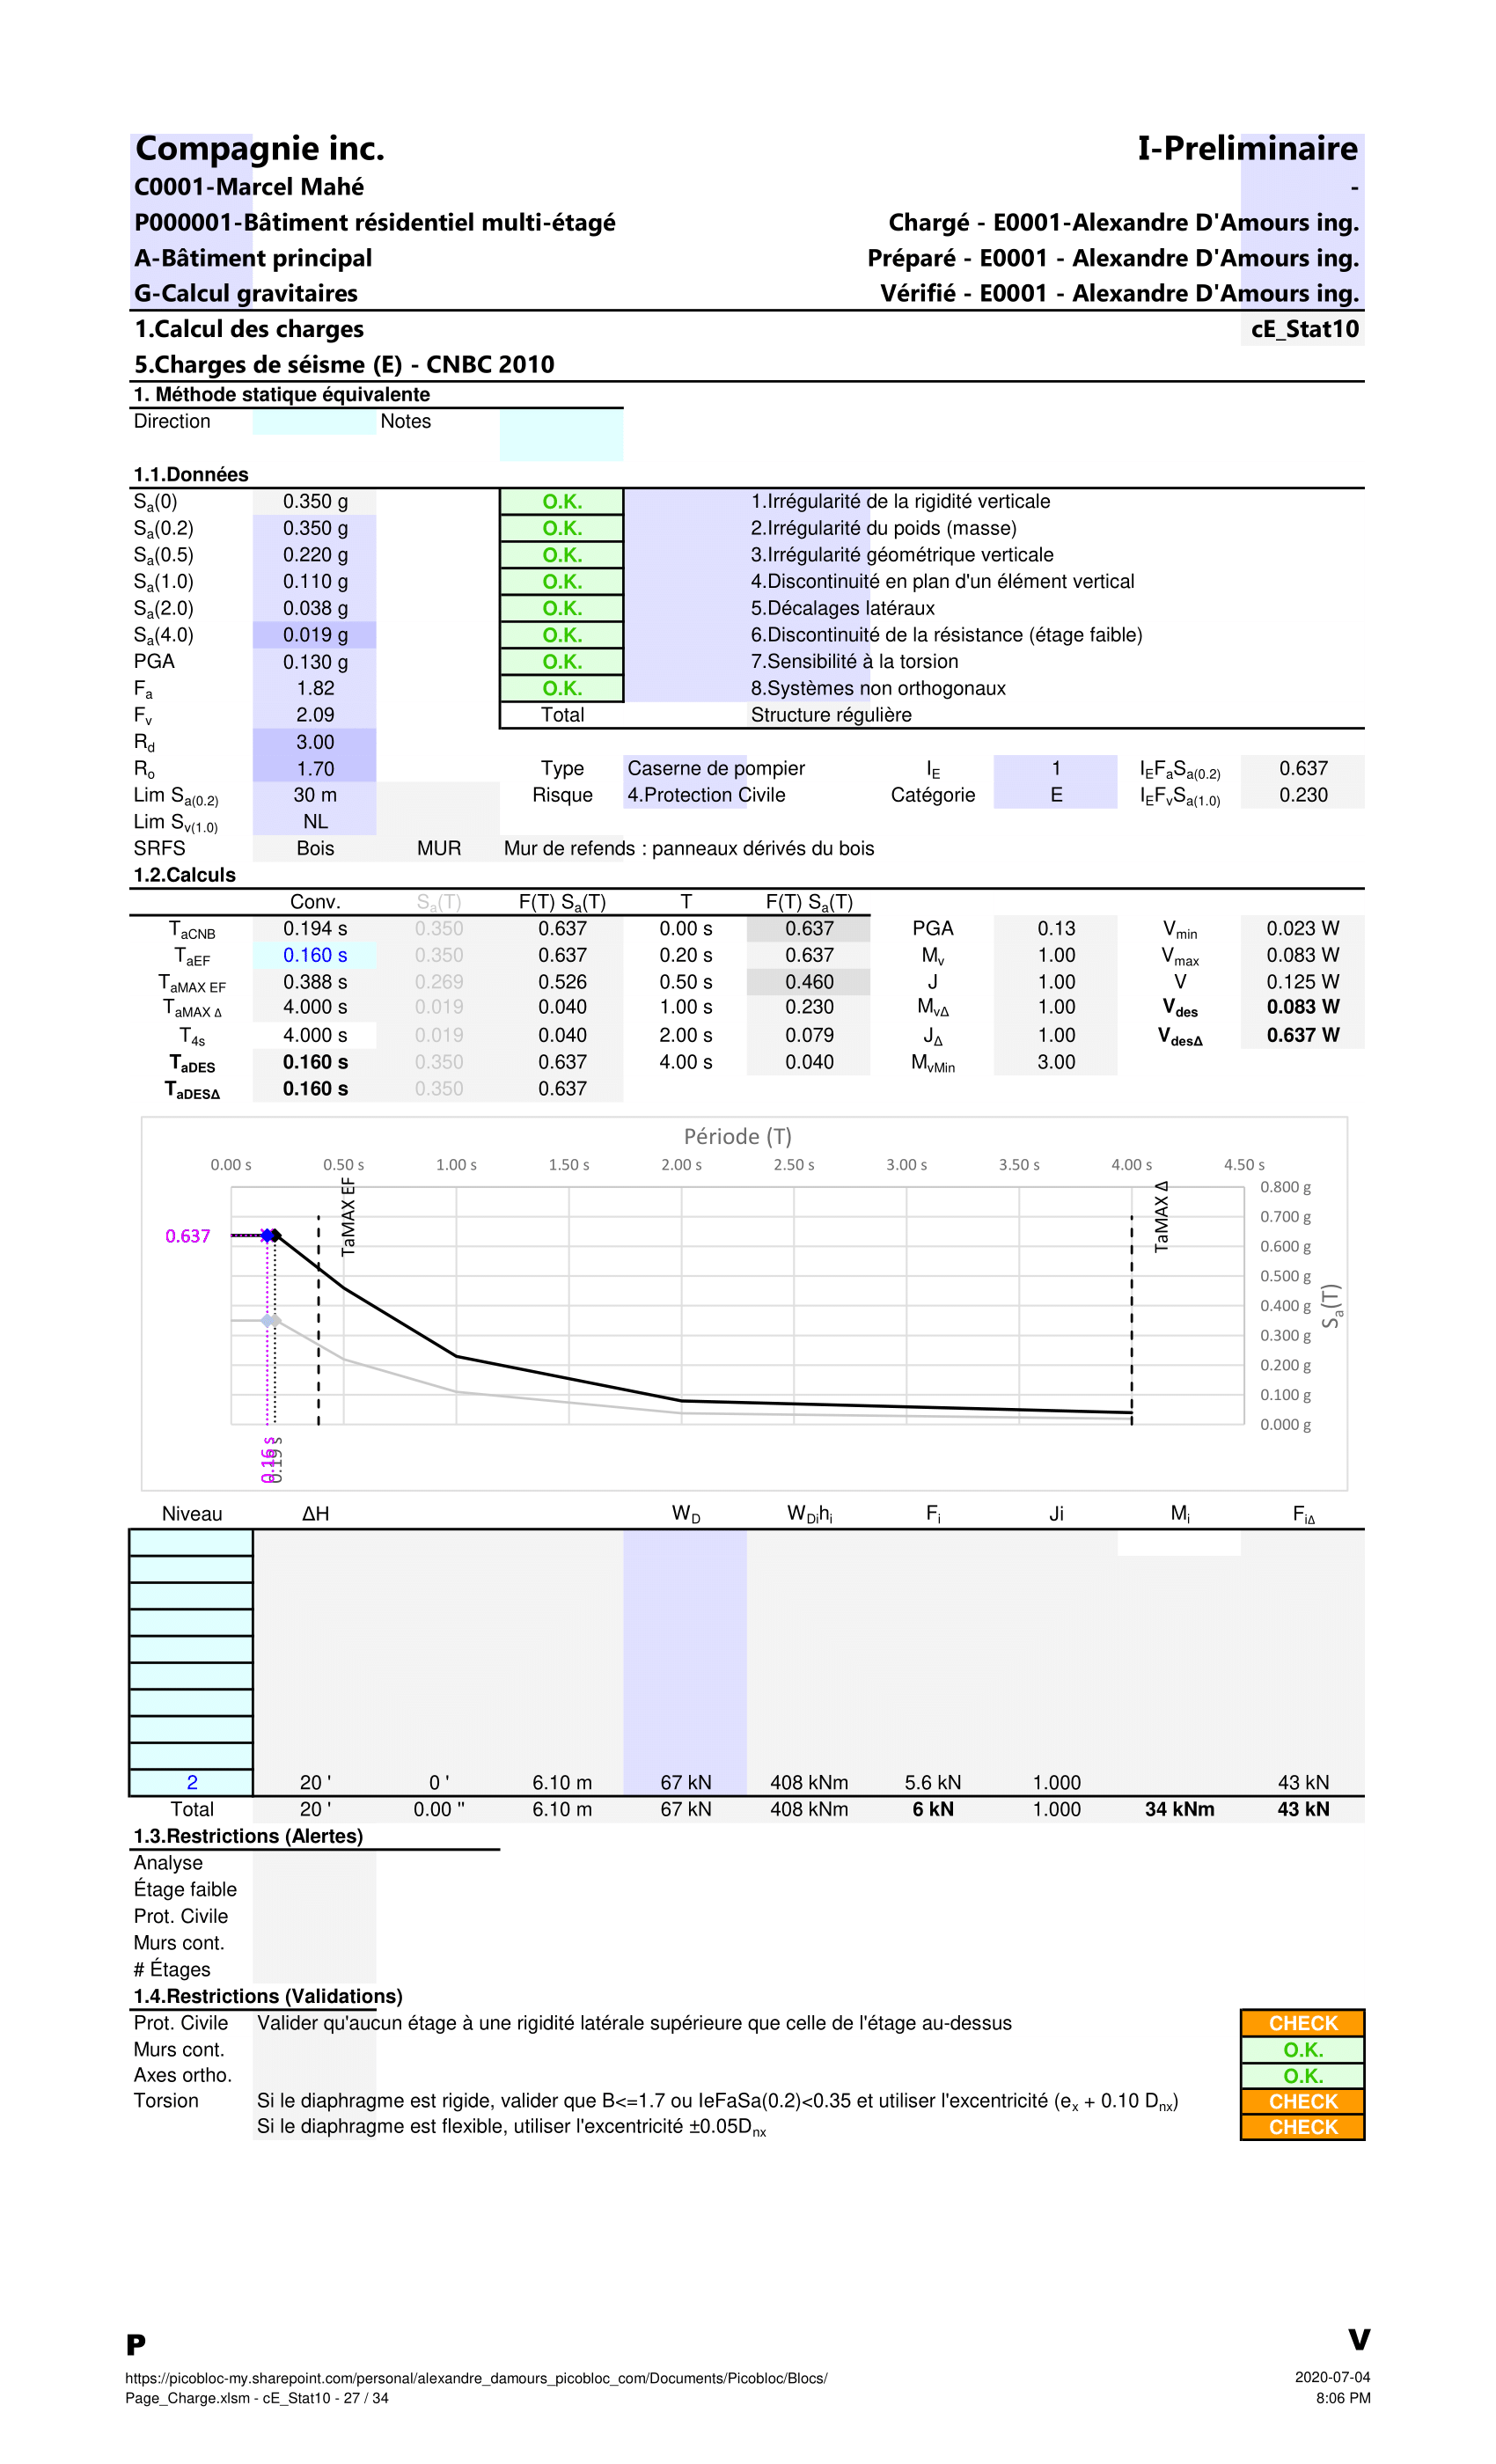
Task: Select the IE value 1
Action: (1055, 769)
